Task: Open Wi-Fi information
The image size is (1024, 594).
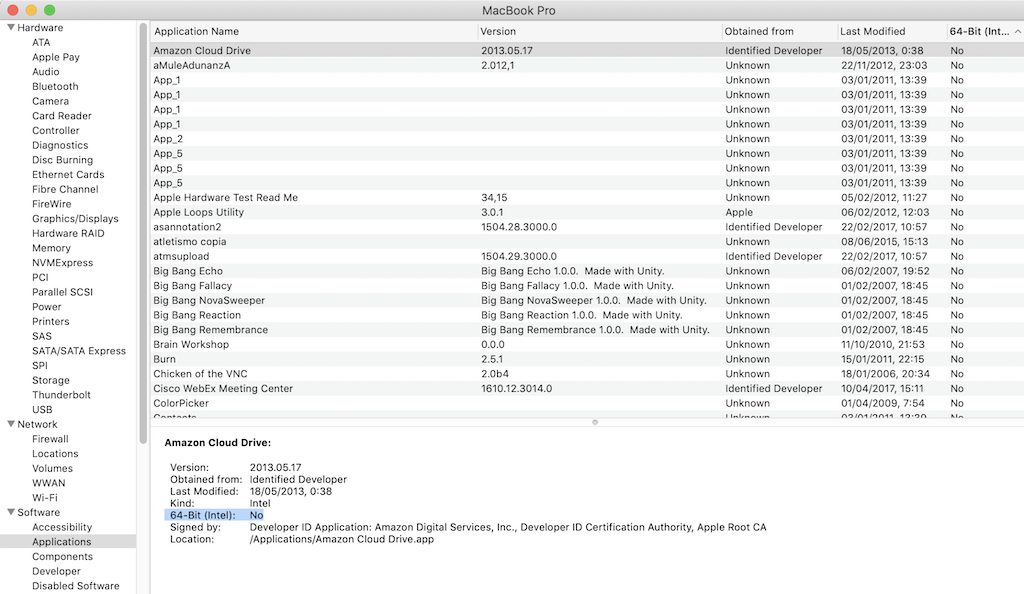Action: click(x=44, y=497)
